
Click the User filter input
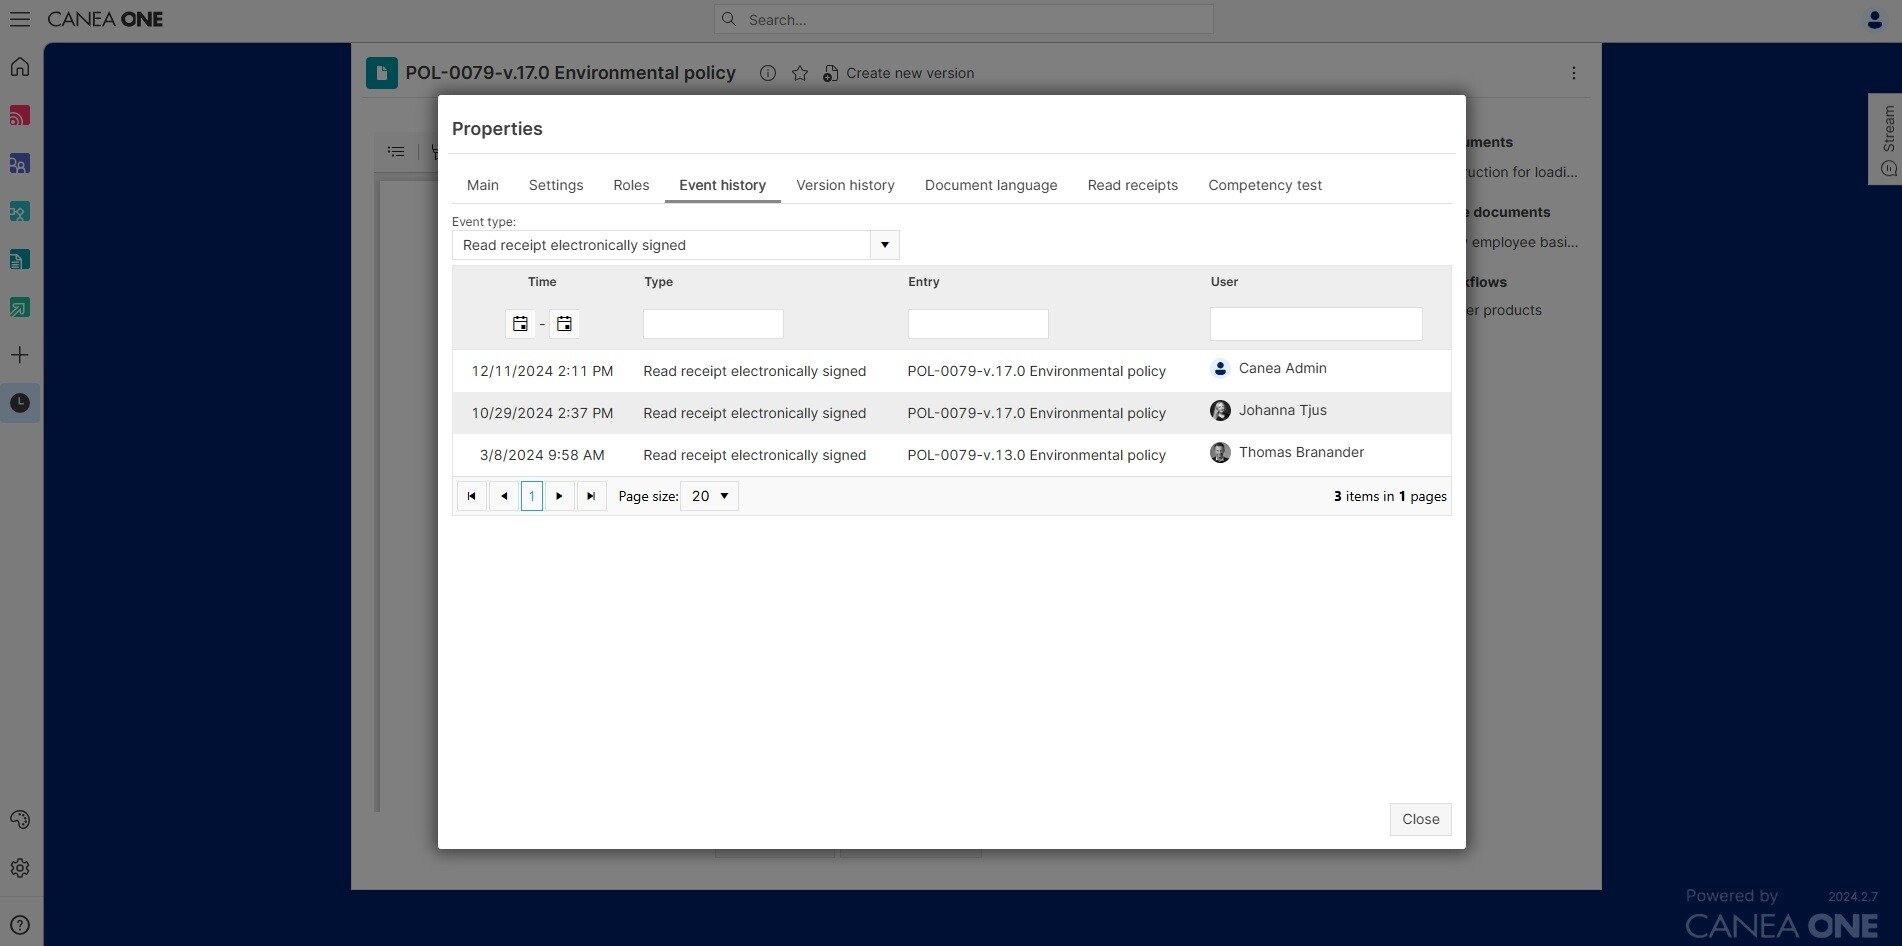click(1316, 324)
